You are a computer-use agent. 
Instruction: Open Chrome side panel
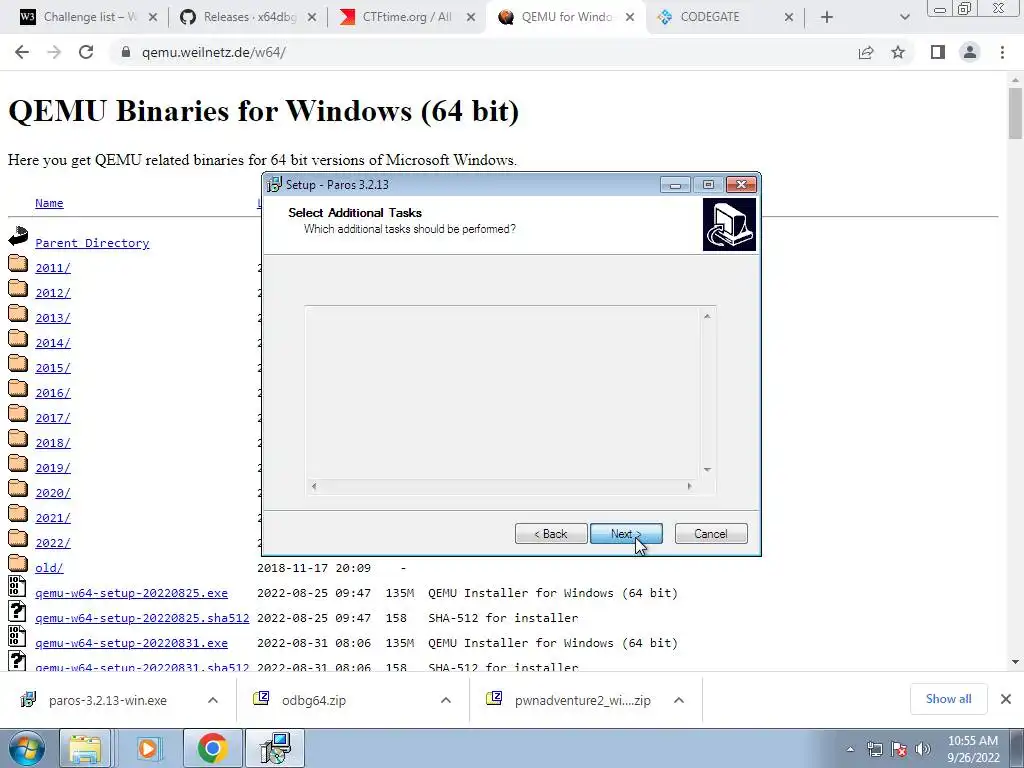coord(938,52)
